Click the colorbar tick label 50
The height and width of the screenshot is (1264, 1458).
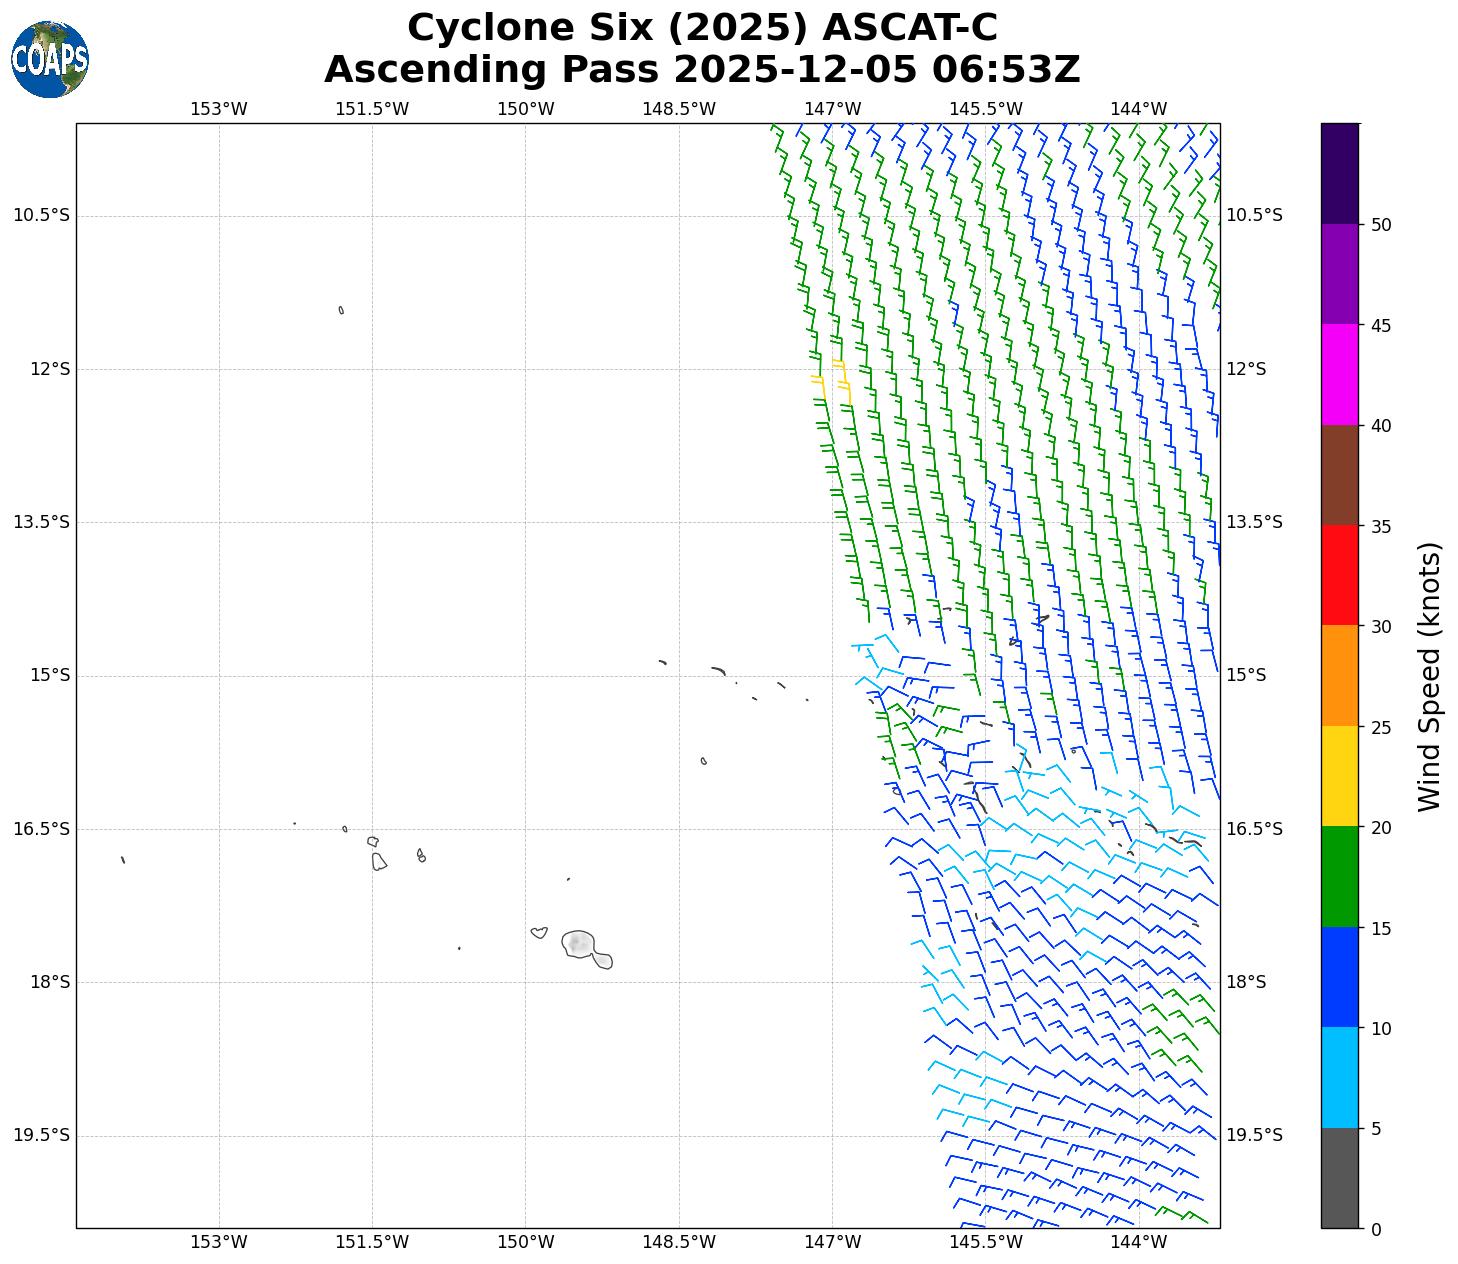1381,225
